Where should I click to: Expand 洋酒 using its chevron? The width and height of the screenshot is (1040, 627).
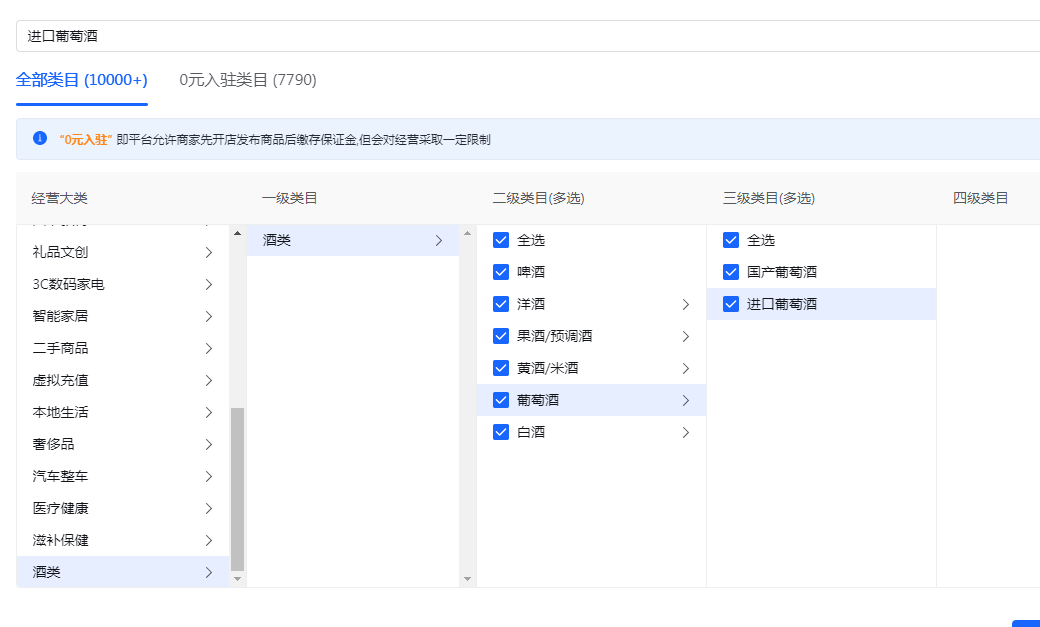(686, 303)
